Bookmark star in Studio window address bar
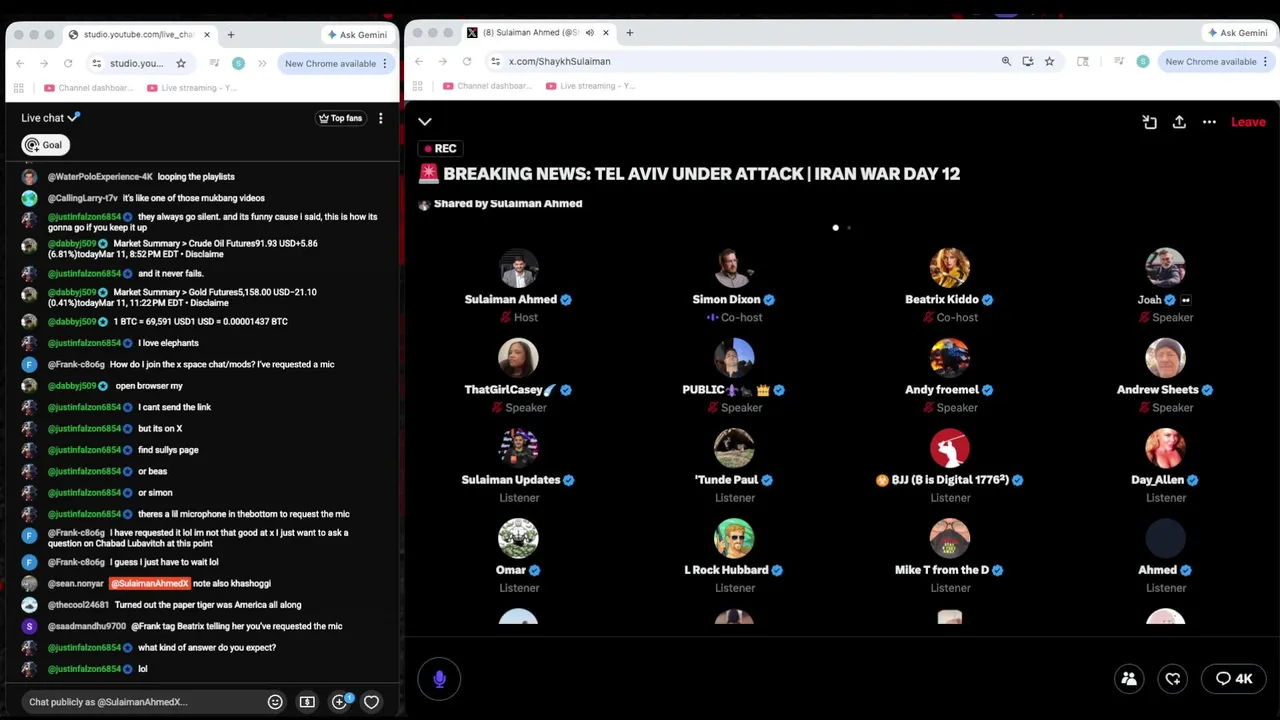This screenshot has height=720, width=1280. 181,63
